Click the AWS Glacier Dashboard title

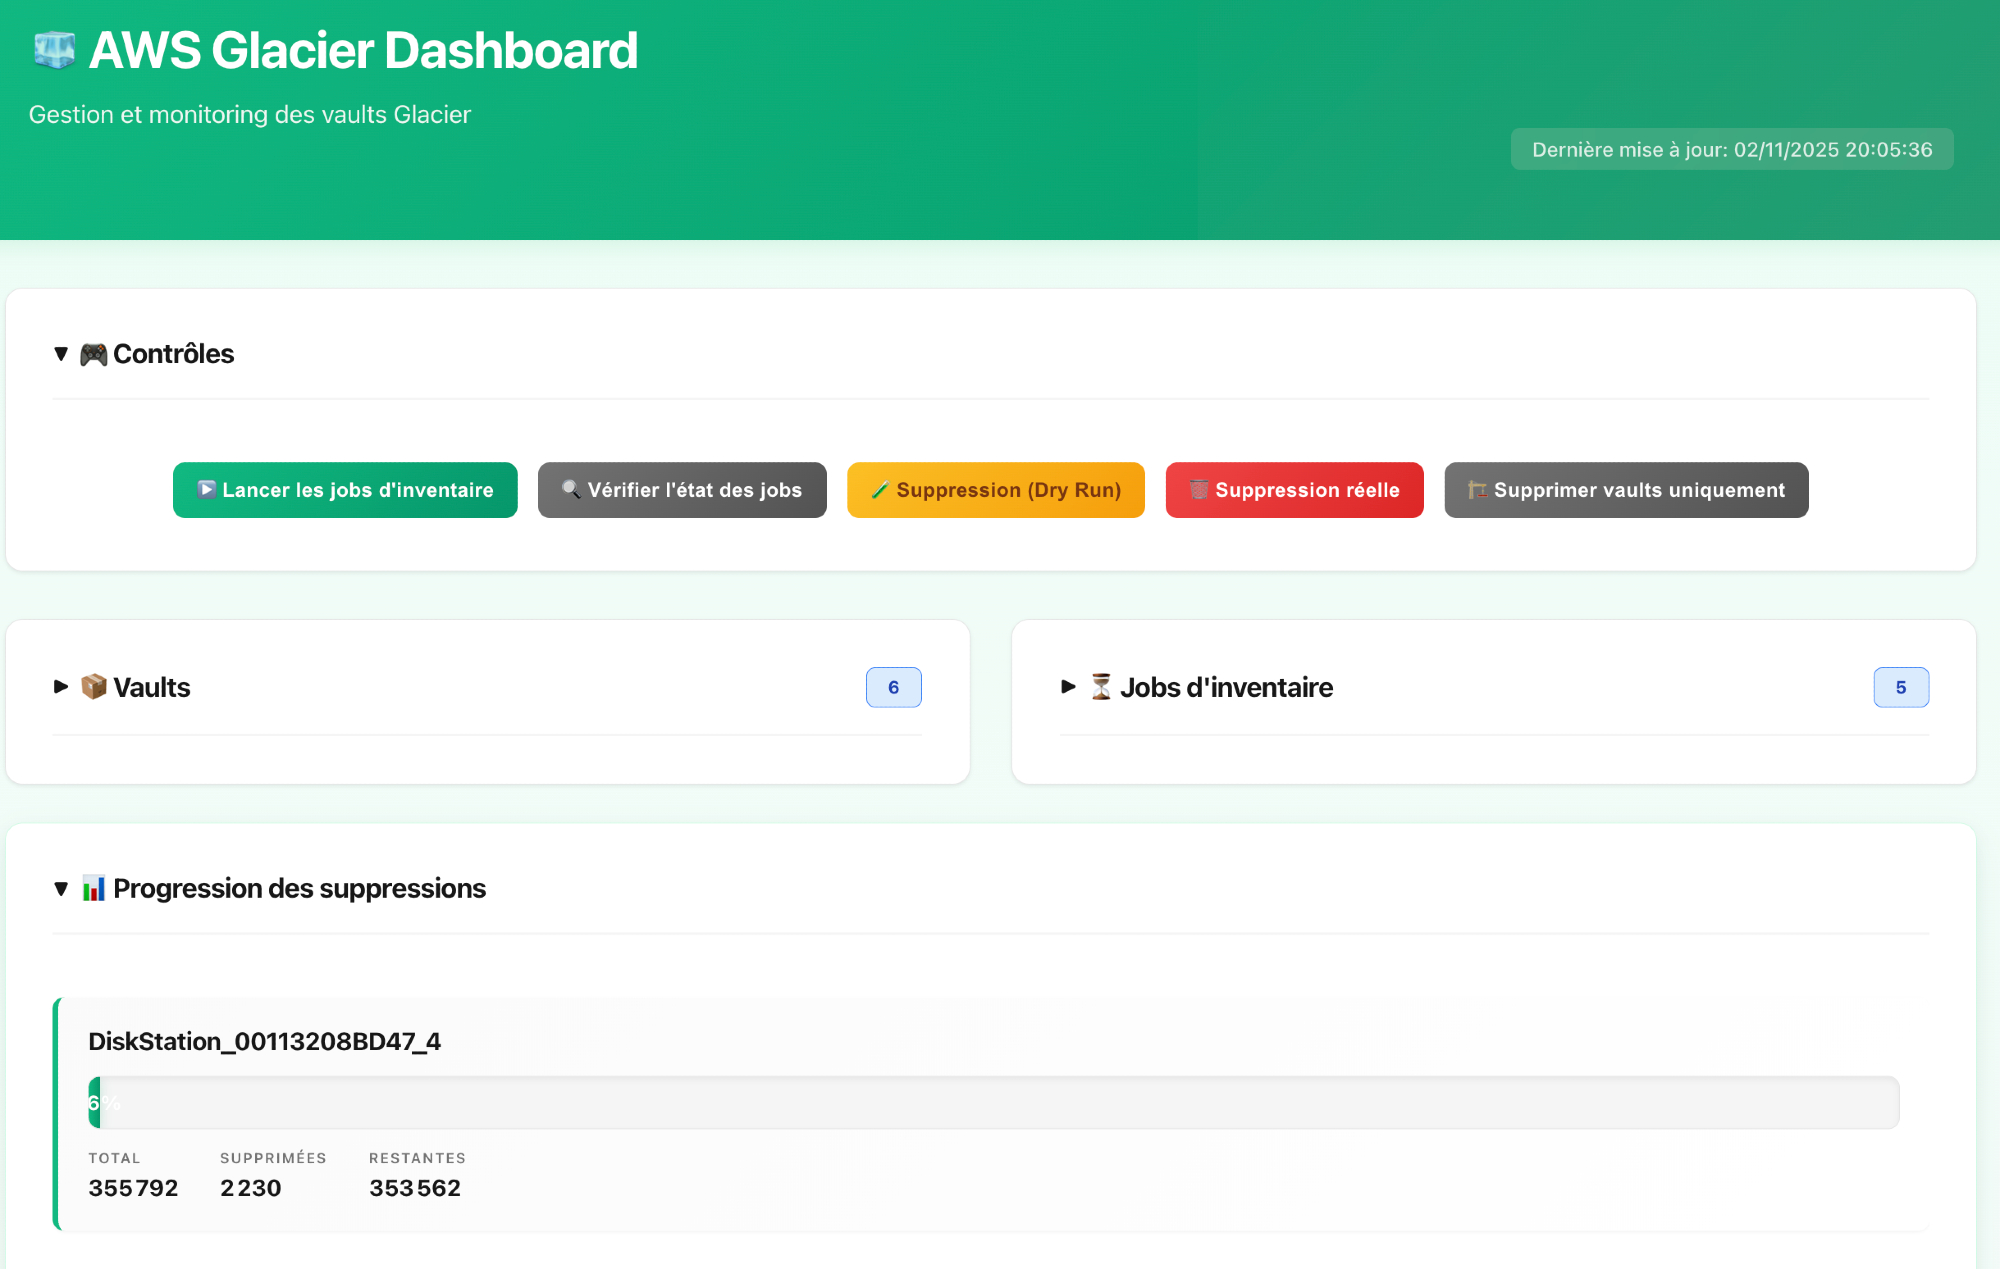coord(363,50)
